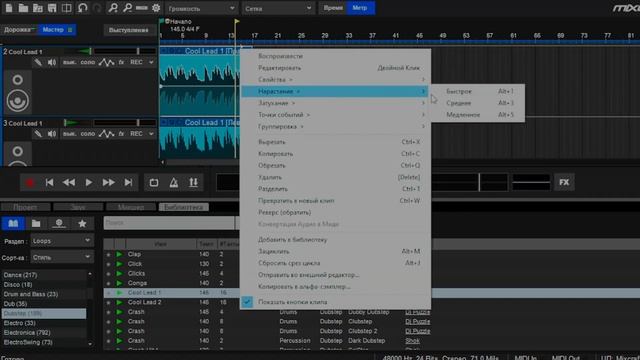Viewport: 640px width, 360px height.
Task: Click the Fast-forward transport button
Action: pos(108,182)
